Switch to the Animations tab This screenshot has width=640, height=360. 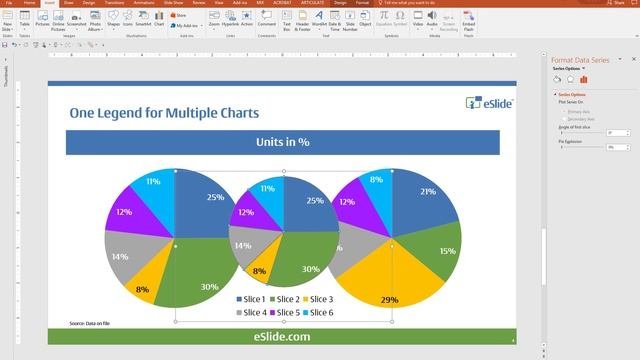144,3
